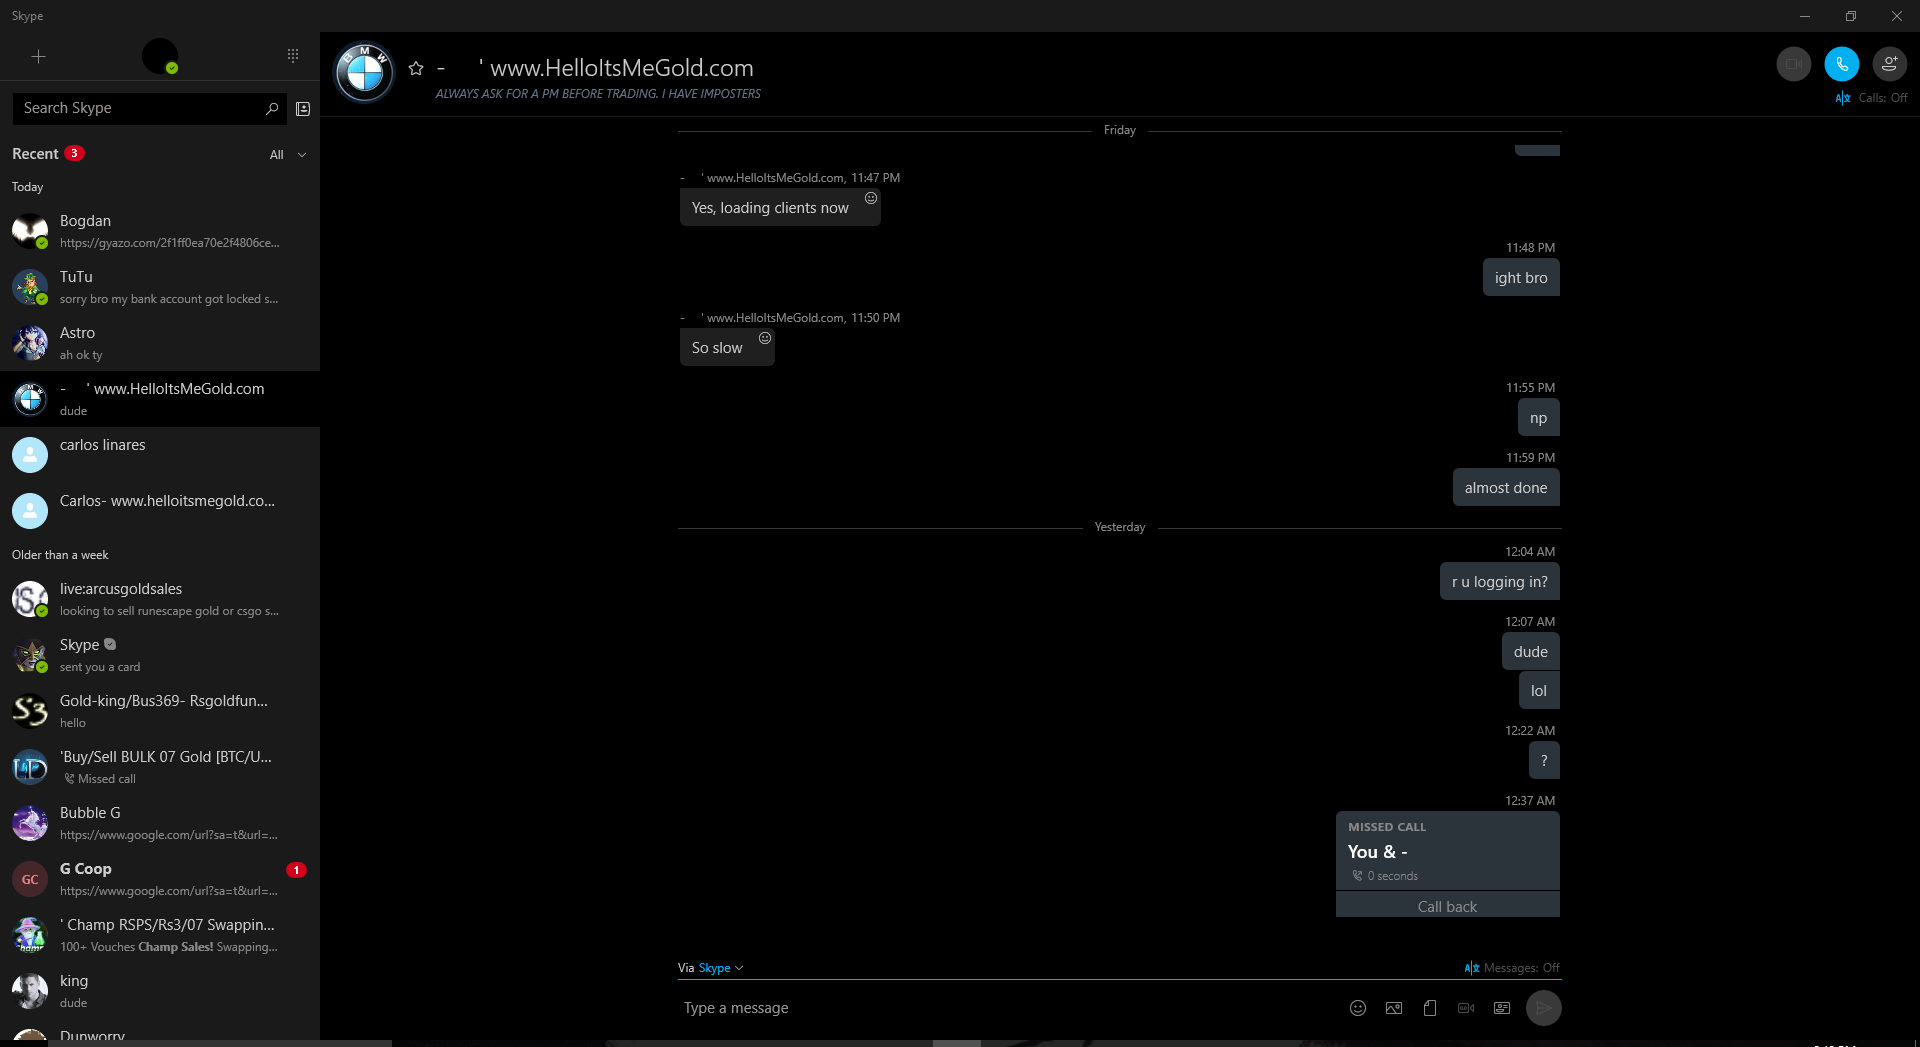
Task: Send contact card icon
Action: pos(1502,1008)
